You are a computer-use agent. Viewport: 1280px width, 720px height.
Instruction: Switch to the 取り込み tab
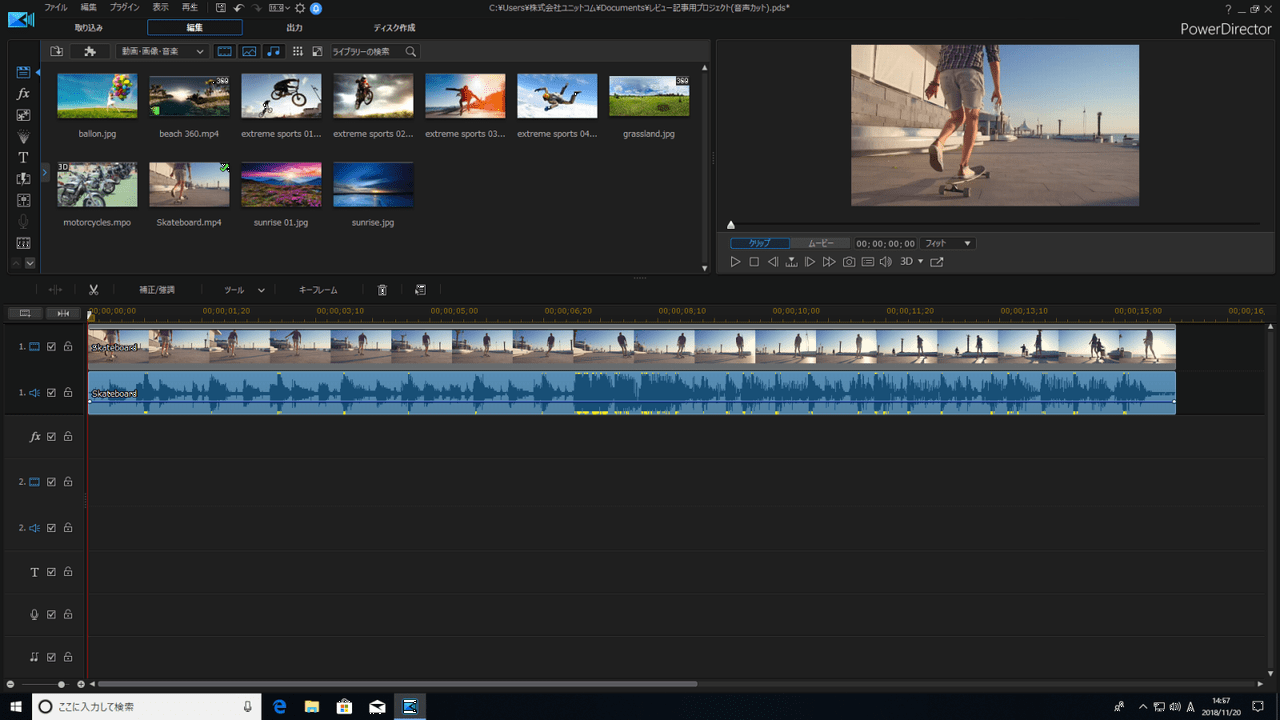coord(88,28)
